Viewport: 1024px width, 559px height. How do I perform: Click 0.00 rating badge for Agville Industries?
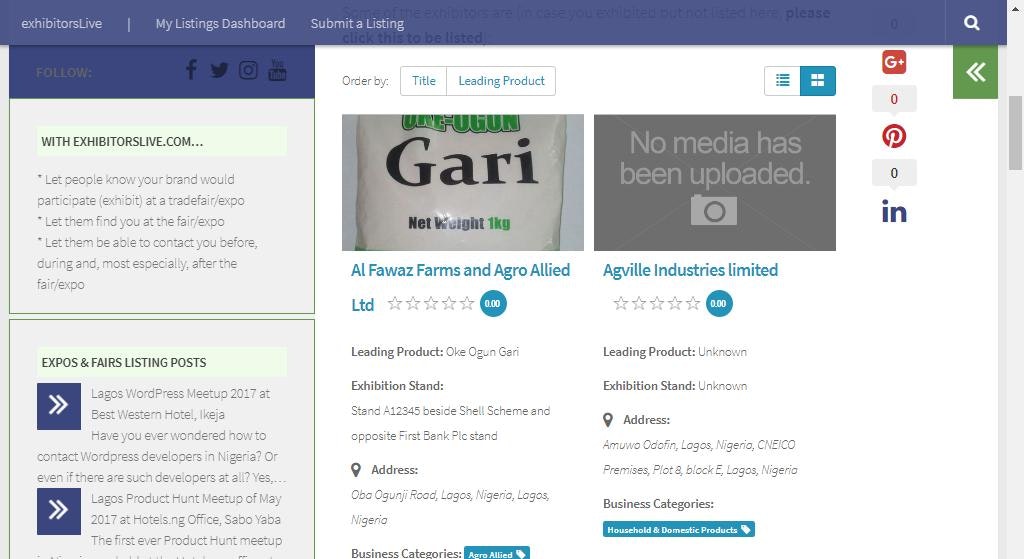point(719,304)
